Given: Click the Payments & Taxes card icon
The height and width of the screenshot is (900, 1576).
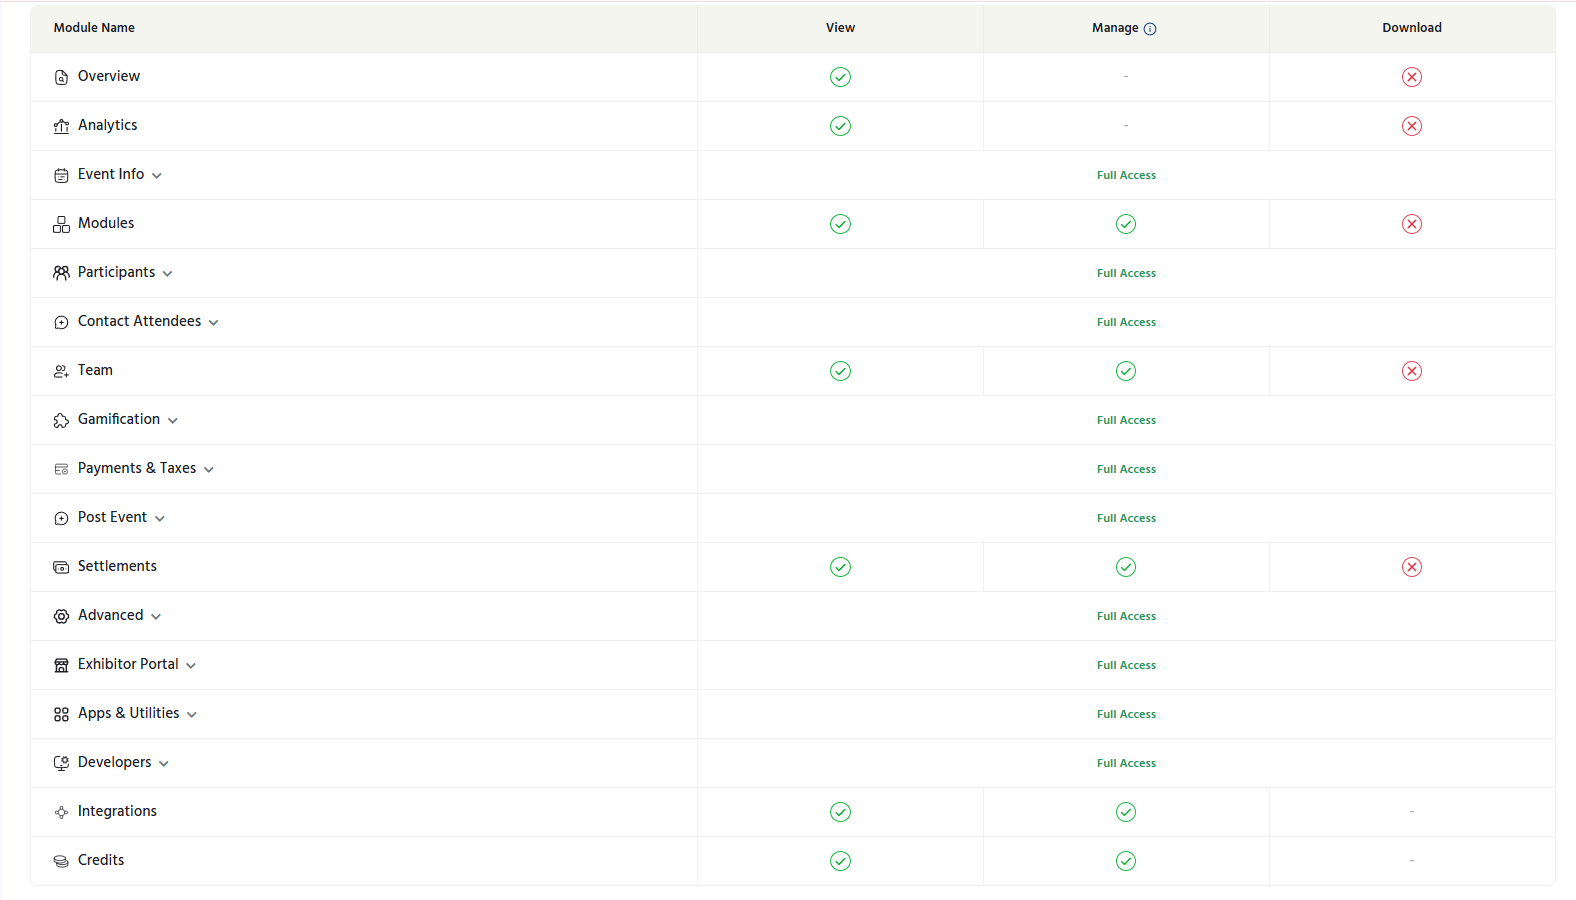Looking at the screenshot, I should [x=61, y=469].
